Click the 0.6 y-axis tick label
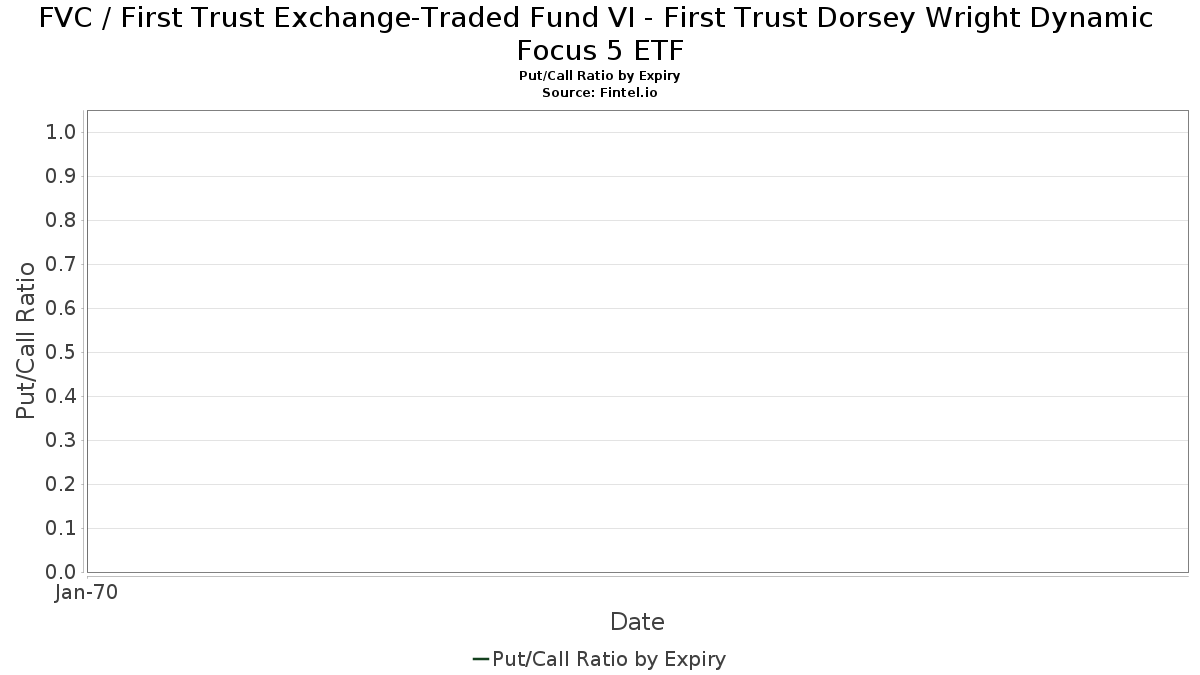The width and height of the screenshot is (1200, 675). pos(61,308)
